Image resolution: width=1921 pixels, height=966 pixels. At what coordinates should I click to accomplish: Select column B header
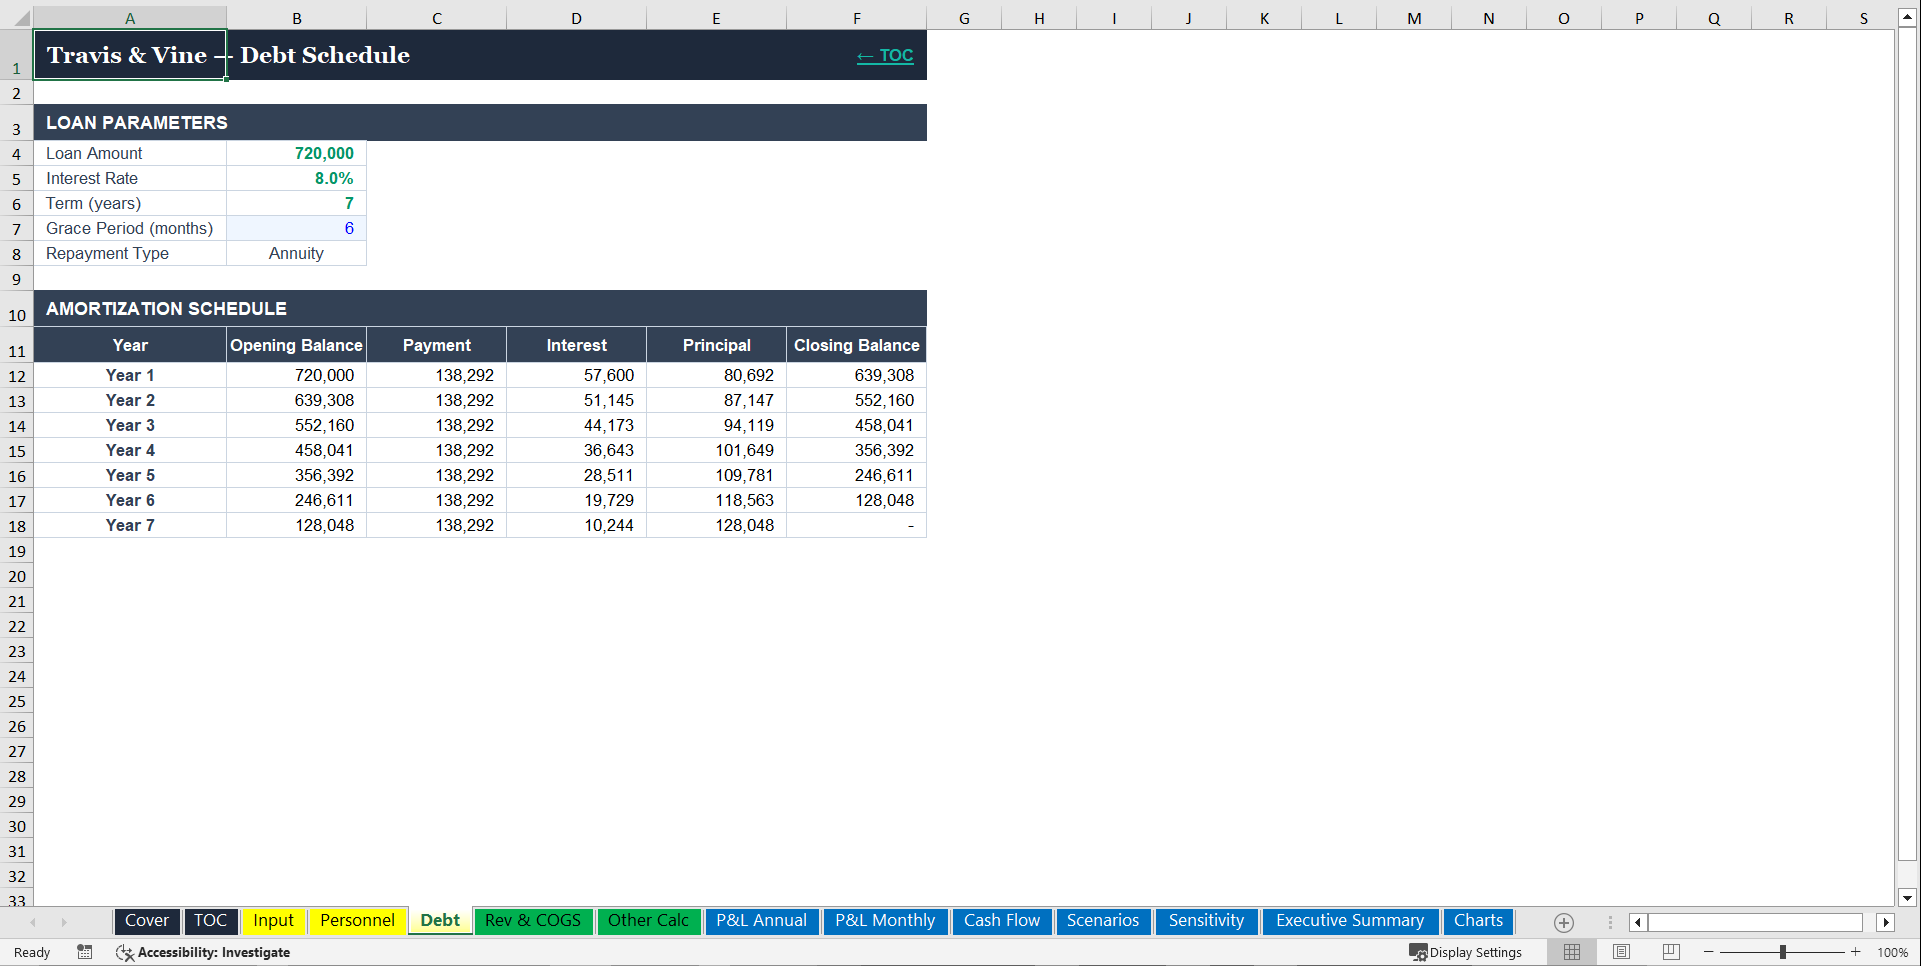(x=297, y=18)
